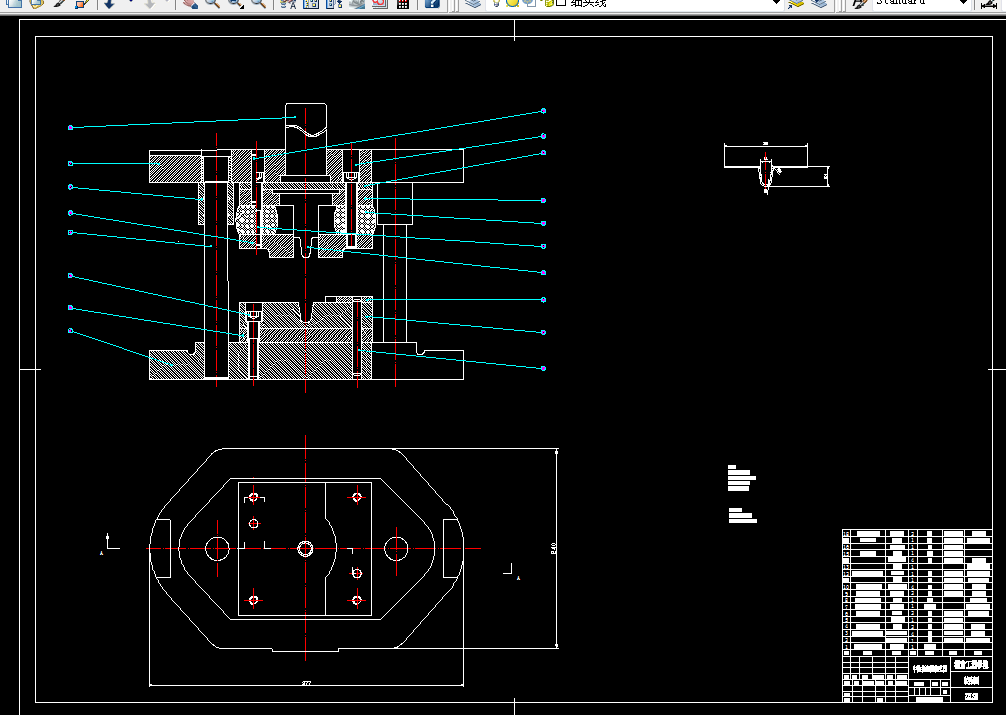The image size is (1006, 715).
Task: Open the Properties palette icon
Action: (x=288, y=3)
